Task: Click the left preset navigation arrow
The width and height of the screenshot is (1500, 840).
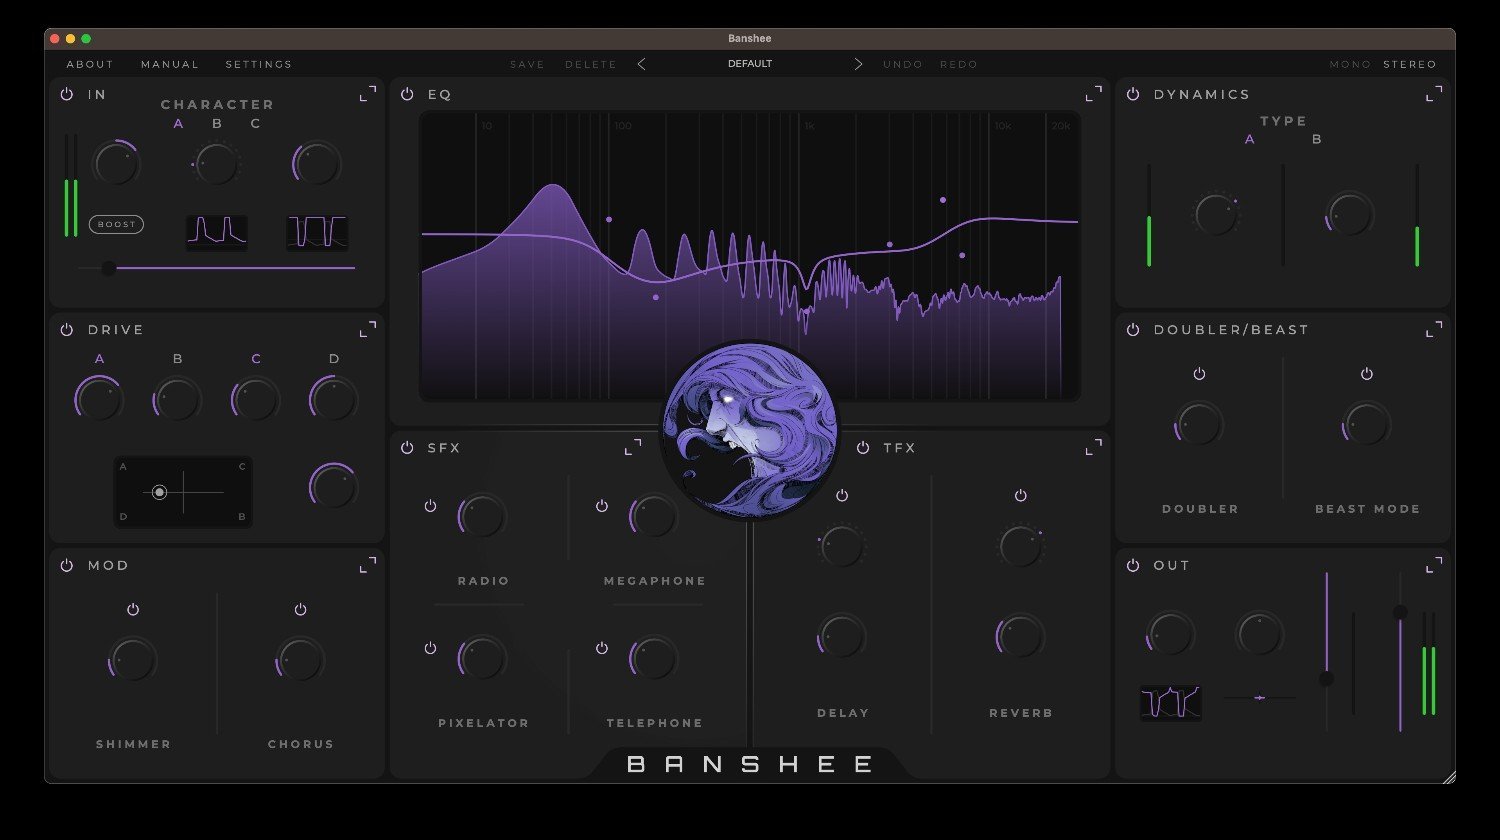Action: click(641, 63)
